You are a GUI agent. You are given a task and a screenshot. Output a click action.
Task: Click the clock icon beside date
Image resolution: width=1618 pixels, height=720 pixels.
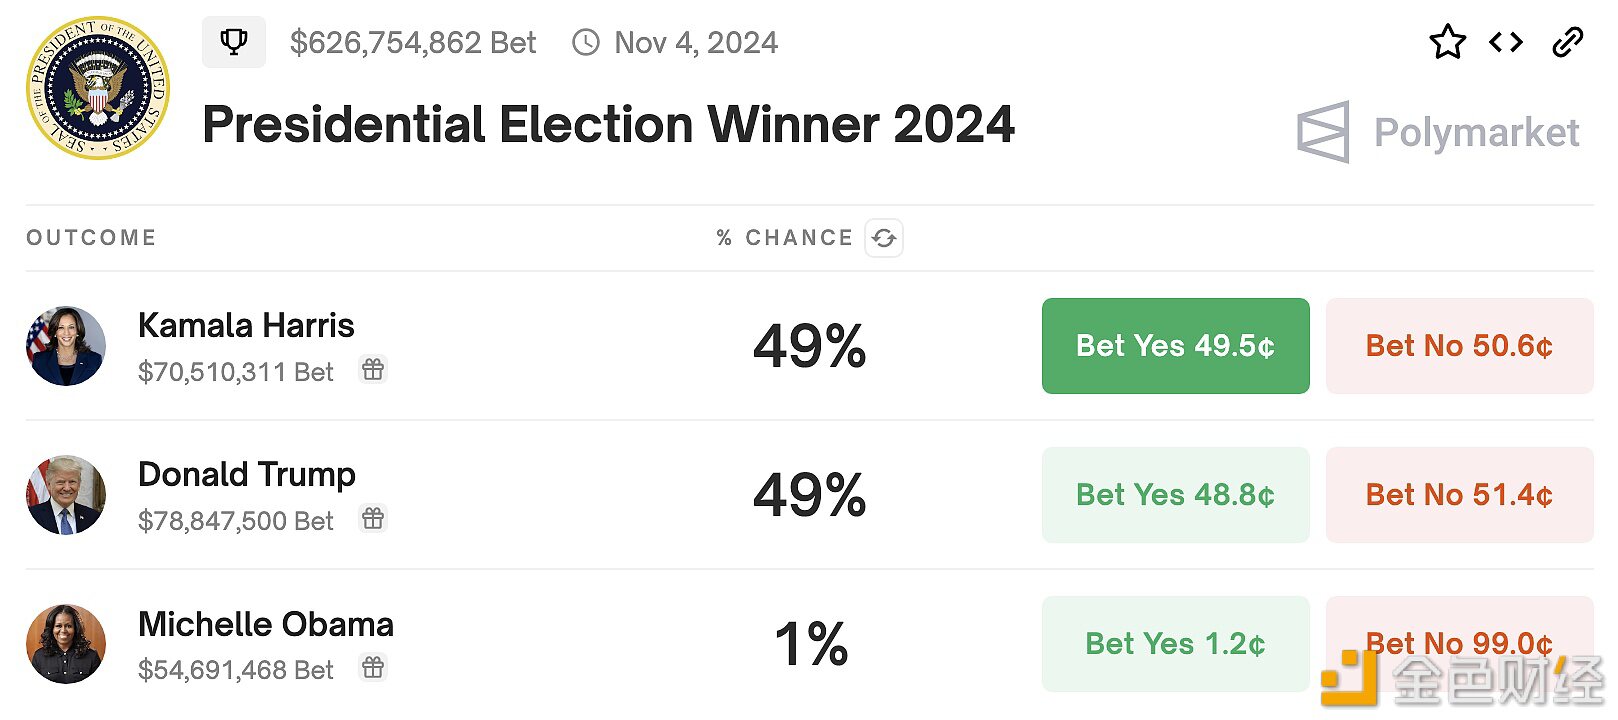click(586, 43)
